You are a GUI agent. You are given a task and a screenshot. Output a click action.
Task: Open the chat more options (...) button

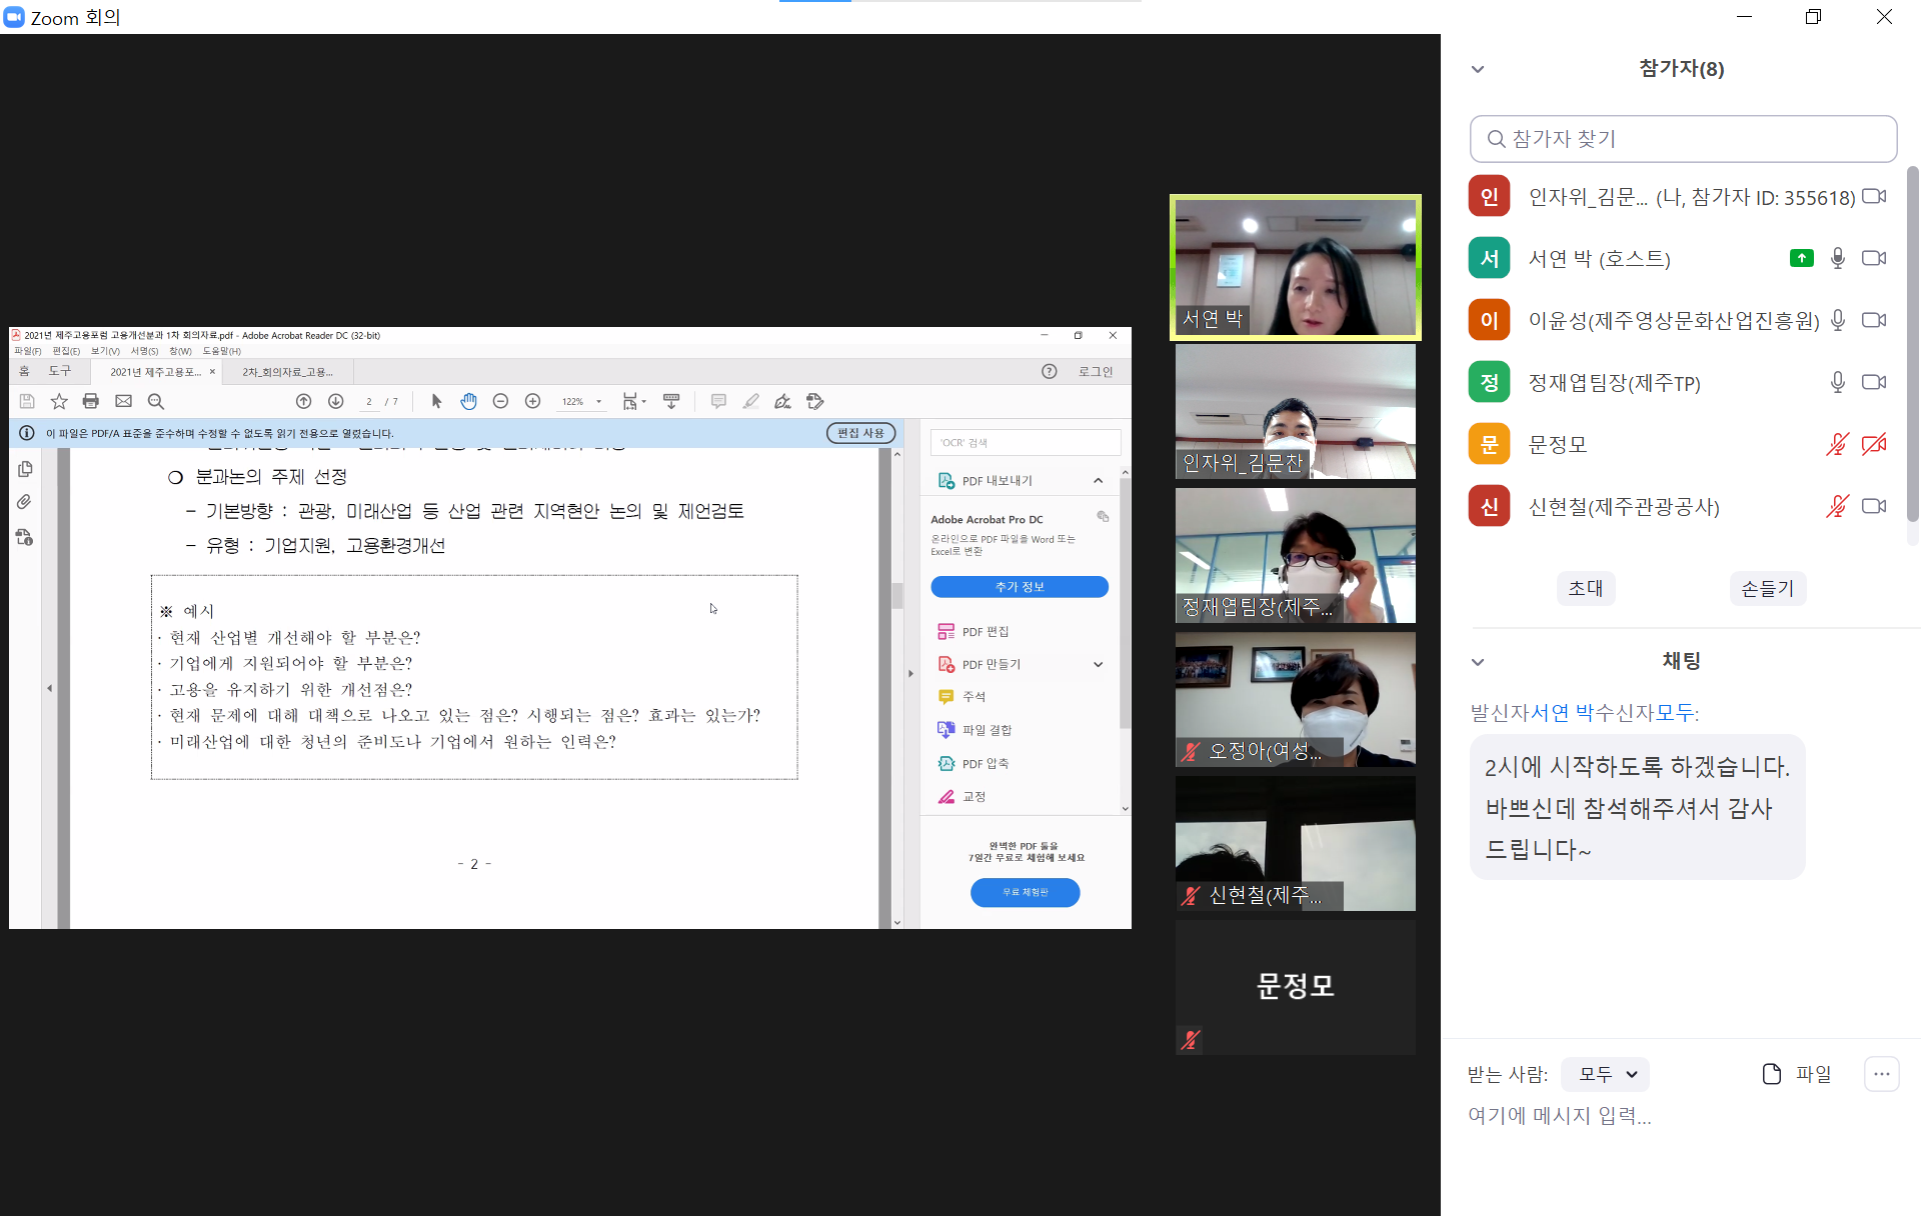(1881, 1074)
